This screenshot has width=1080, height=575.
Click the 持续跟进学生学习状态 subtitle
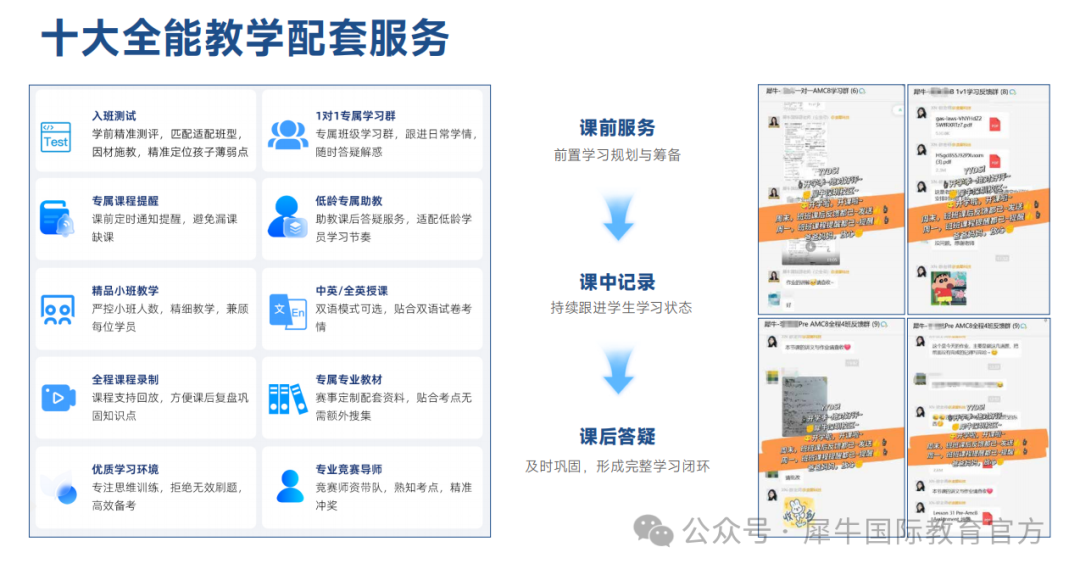[x=621, y=308]
